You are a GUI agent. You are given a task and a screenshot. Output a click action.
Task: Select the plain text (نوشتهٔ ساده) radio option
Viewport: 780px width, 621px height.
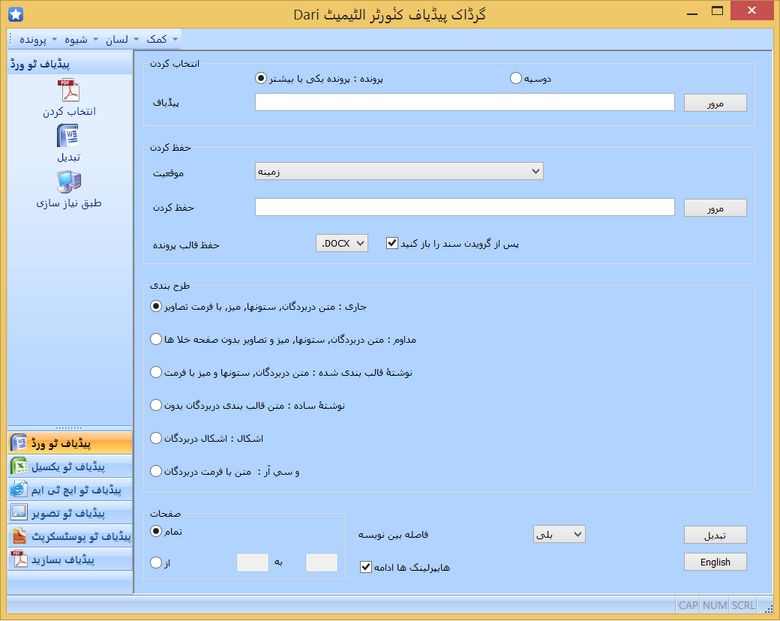tap(156, 405)
